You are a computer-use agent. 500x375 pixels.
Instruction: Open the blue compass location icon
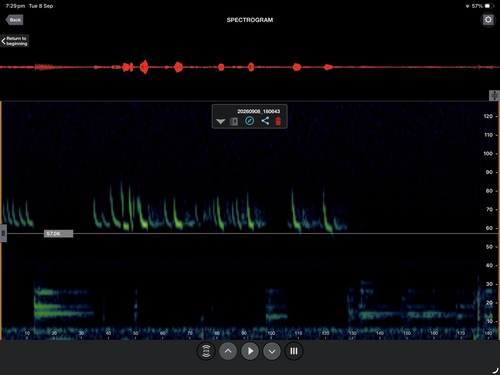click(x=250, y=121)
